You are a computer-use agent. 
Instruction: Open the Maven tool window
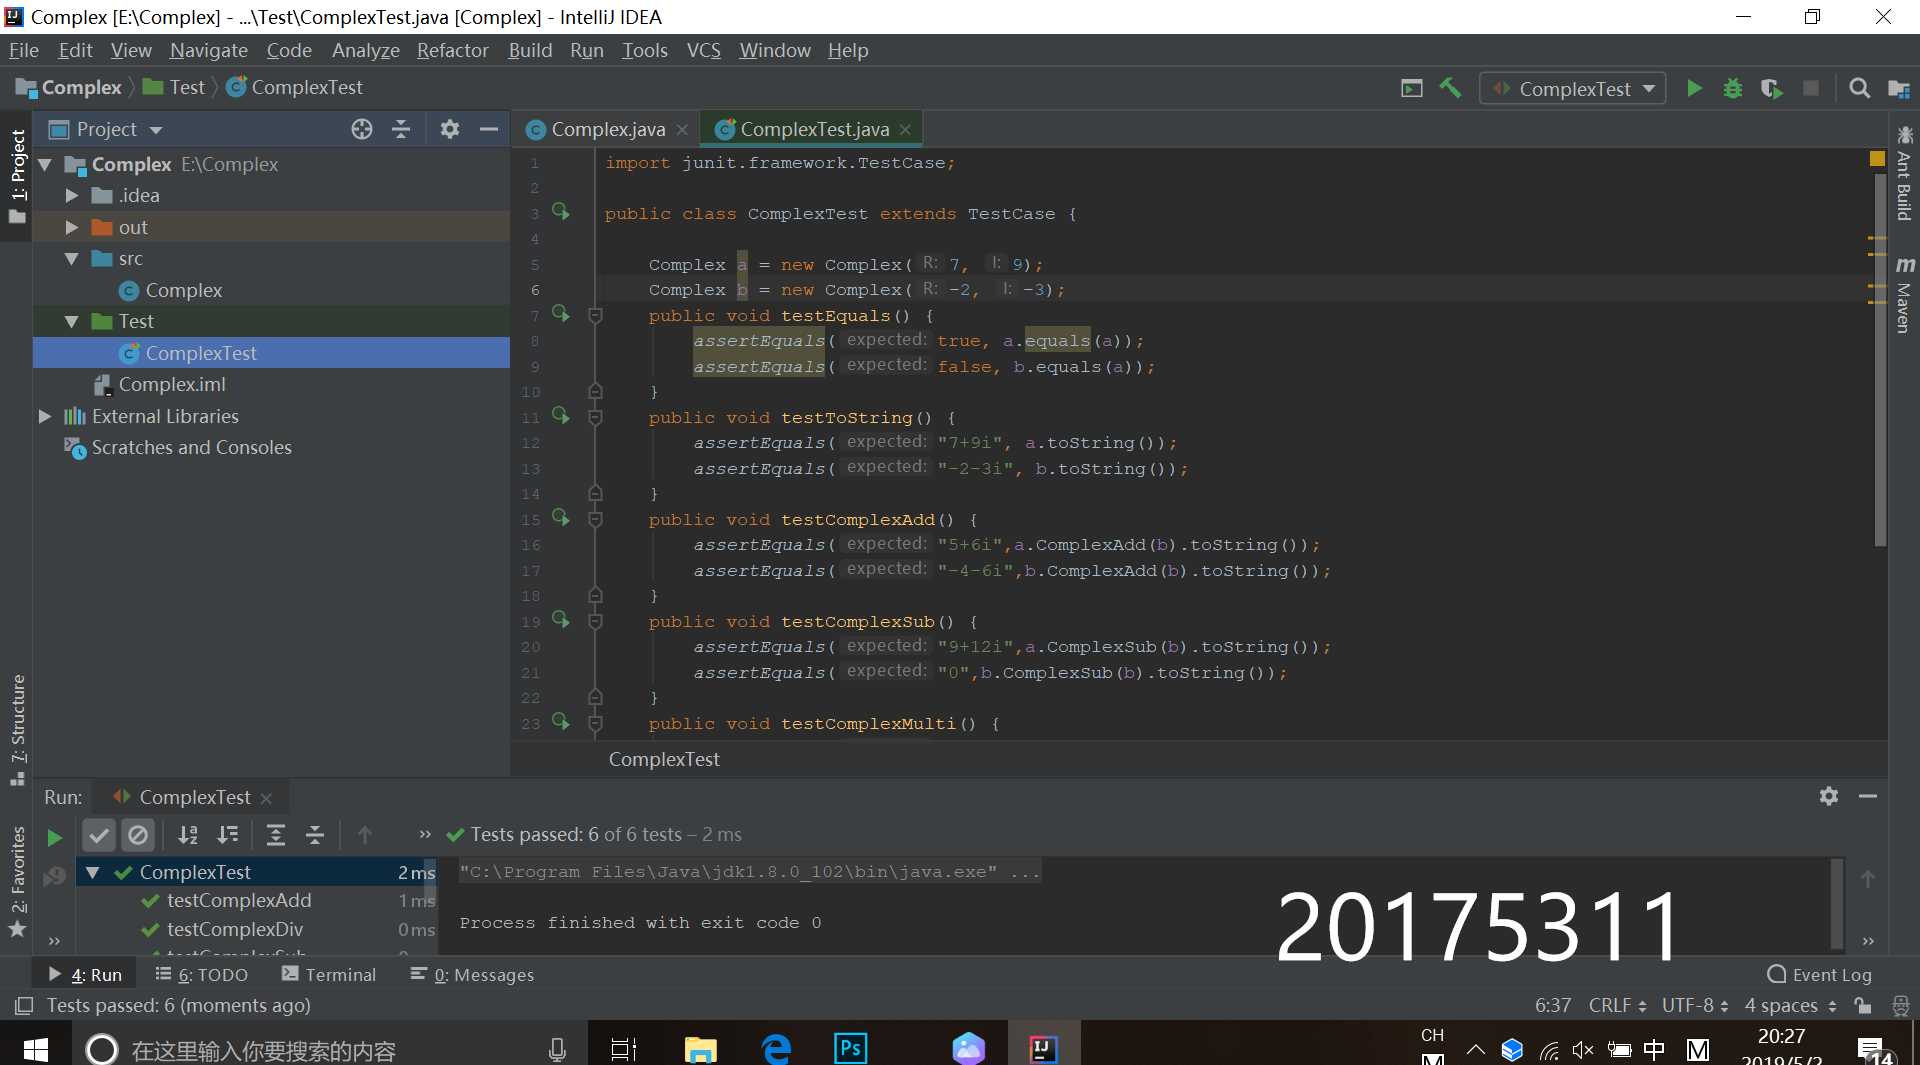coord(1904,295)
